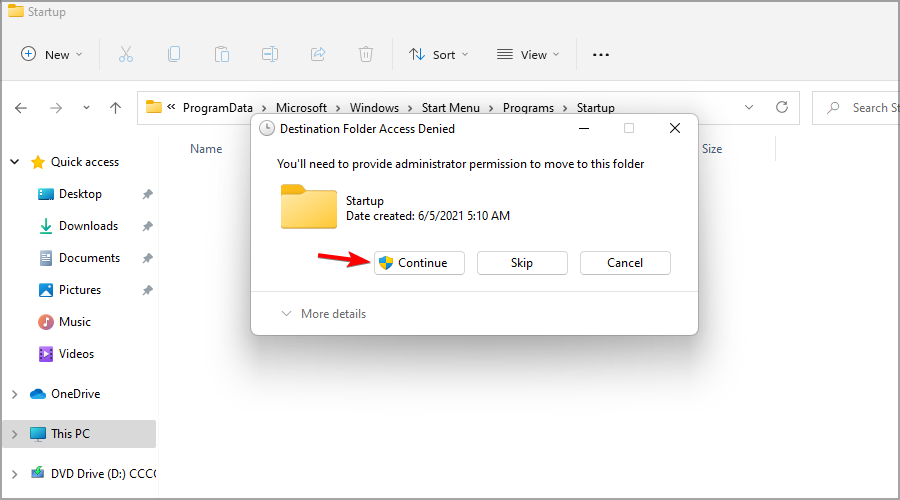
Task: Click the This PC monitor icon
Action: click(x=38, y=434)
